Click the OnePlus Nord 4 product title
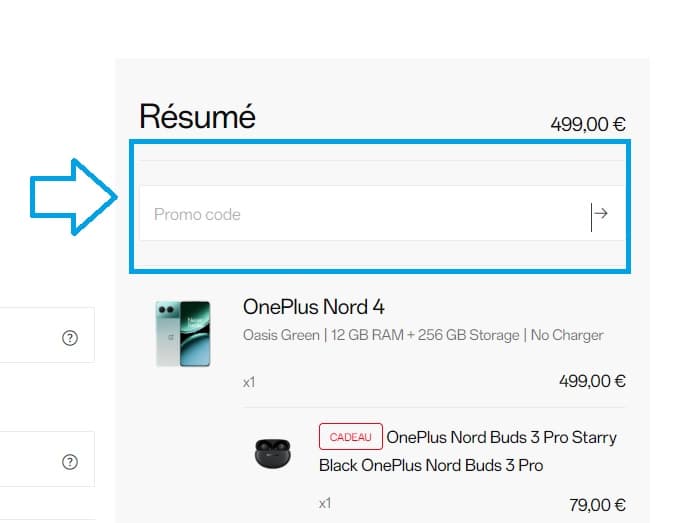The height and width of the screenshot is (523, 684). point(313,306)
